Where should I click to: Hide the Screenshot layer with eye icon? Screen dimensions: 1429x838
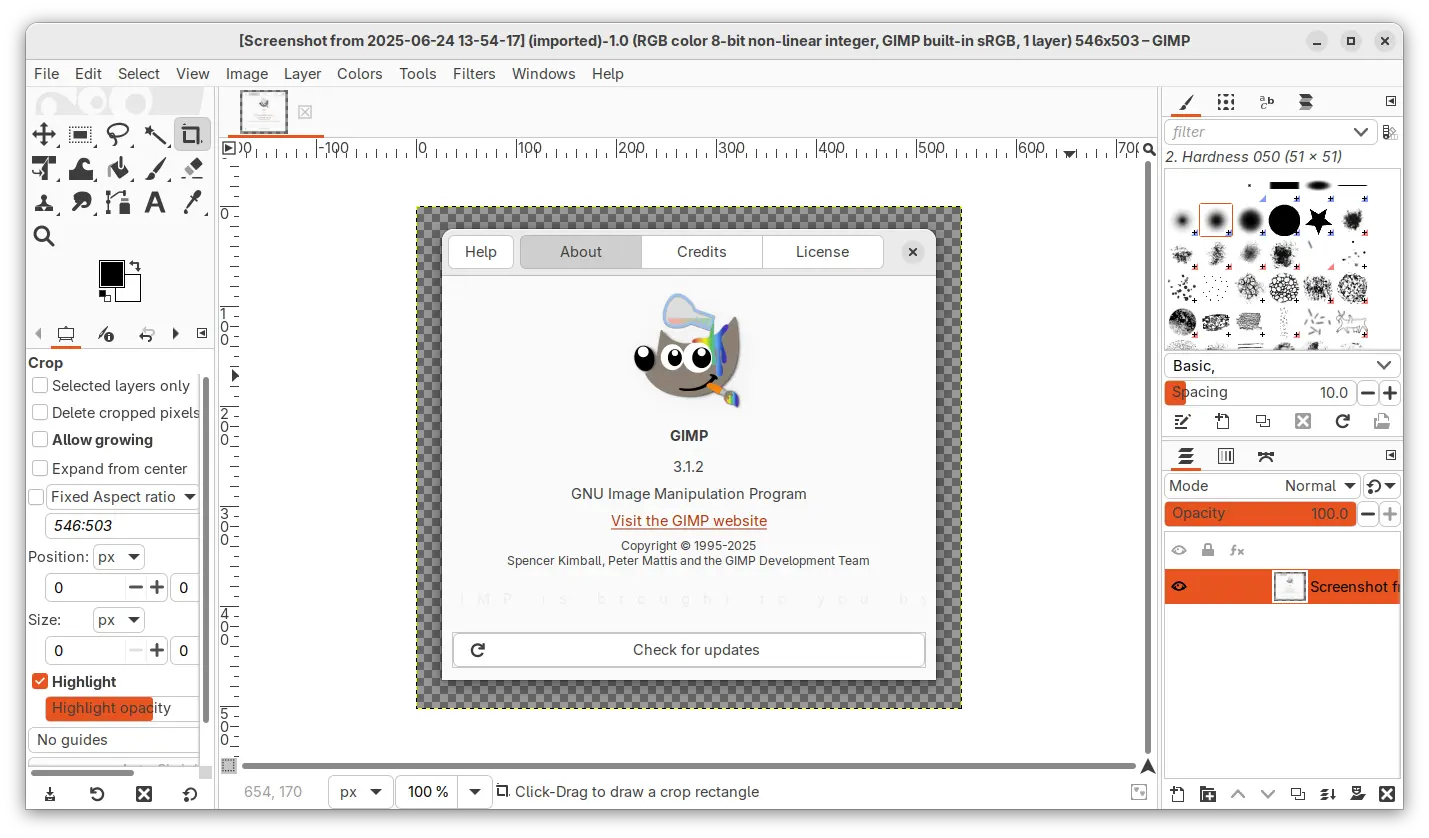pyautogui.click(x=1179, y=586)
